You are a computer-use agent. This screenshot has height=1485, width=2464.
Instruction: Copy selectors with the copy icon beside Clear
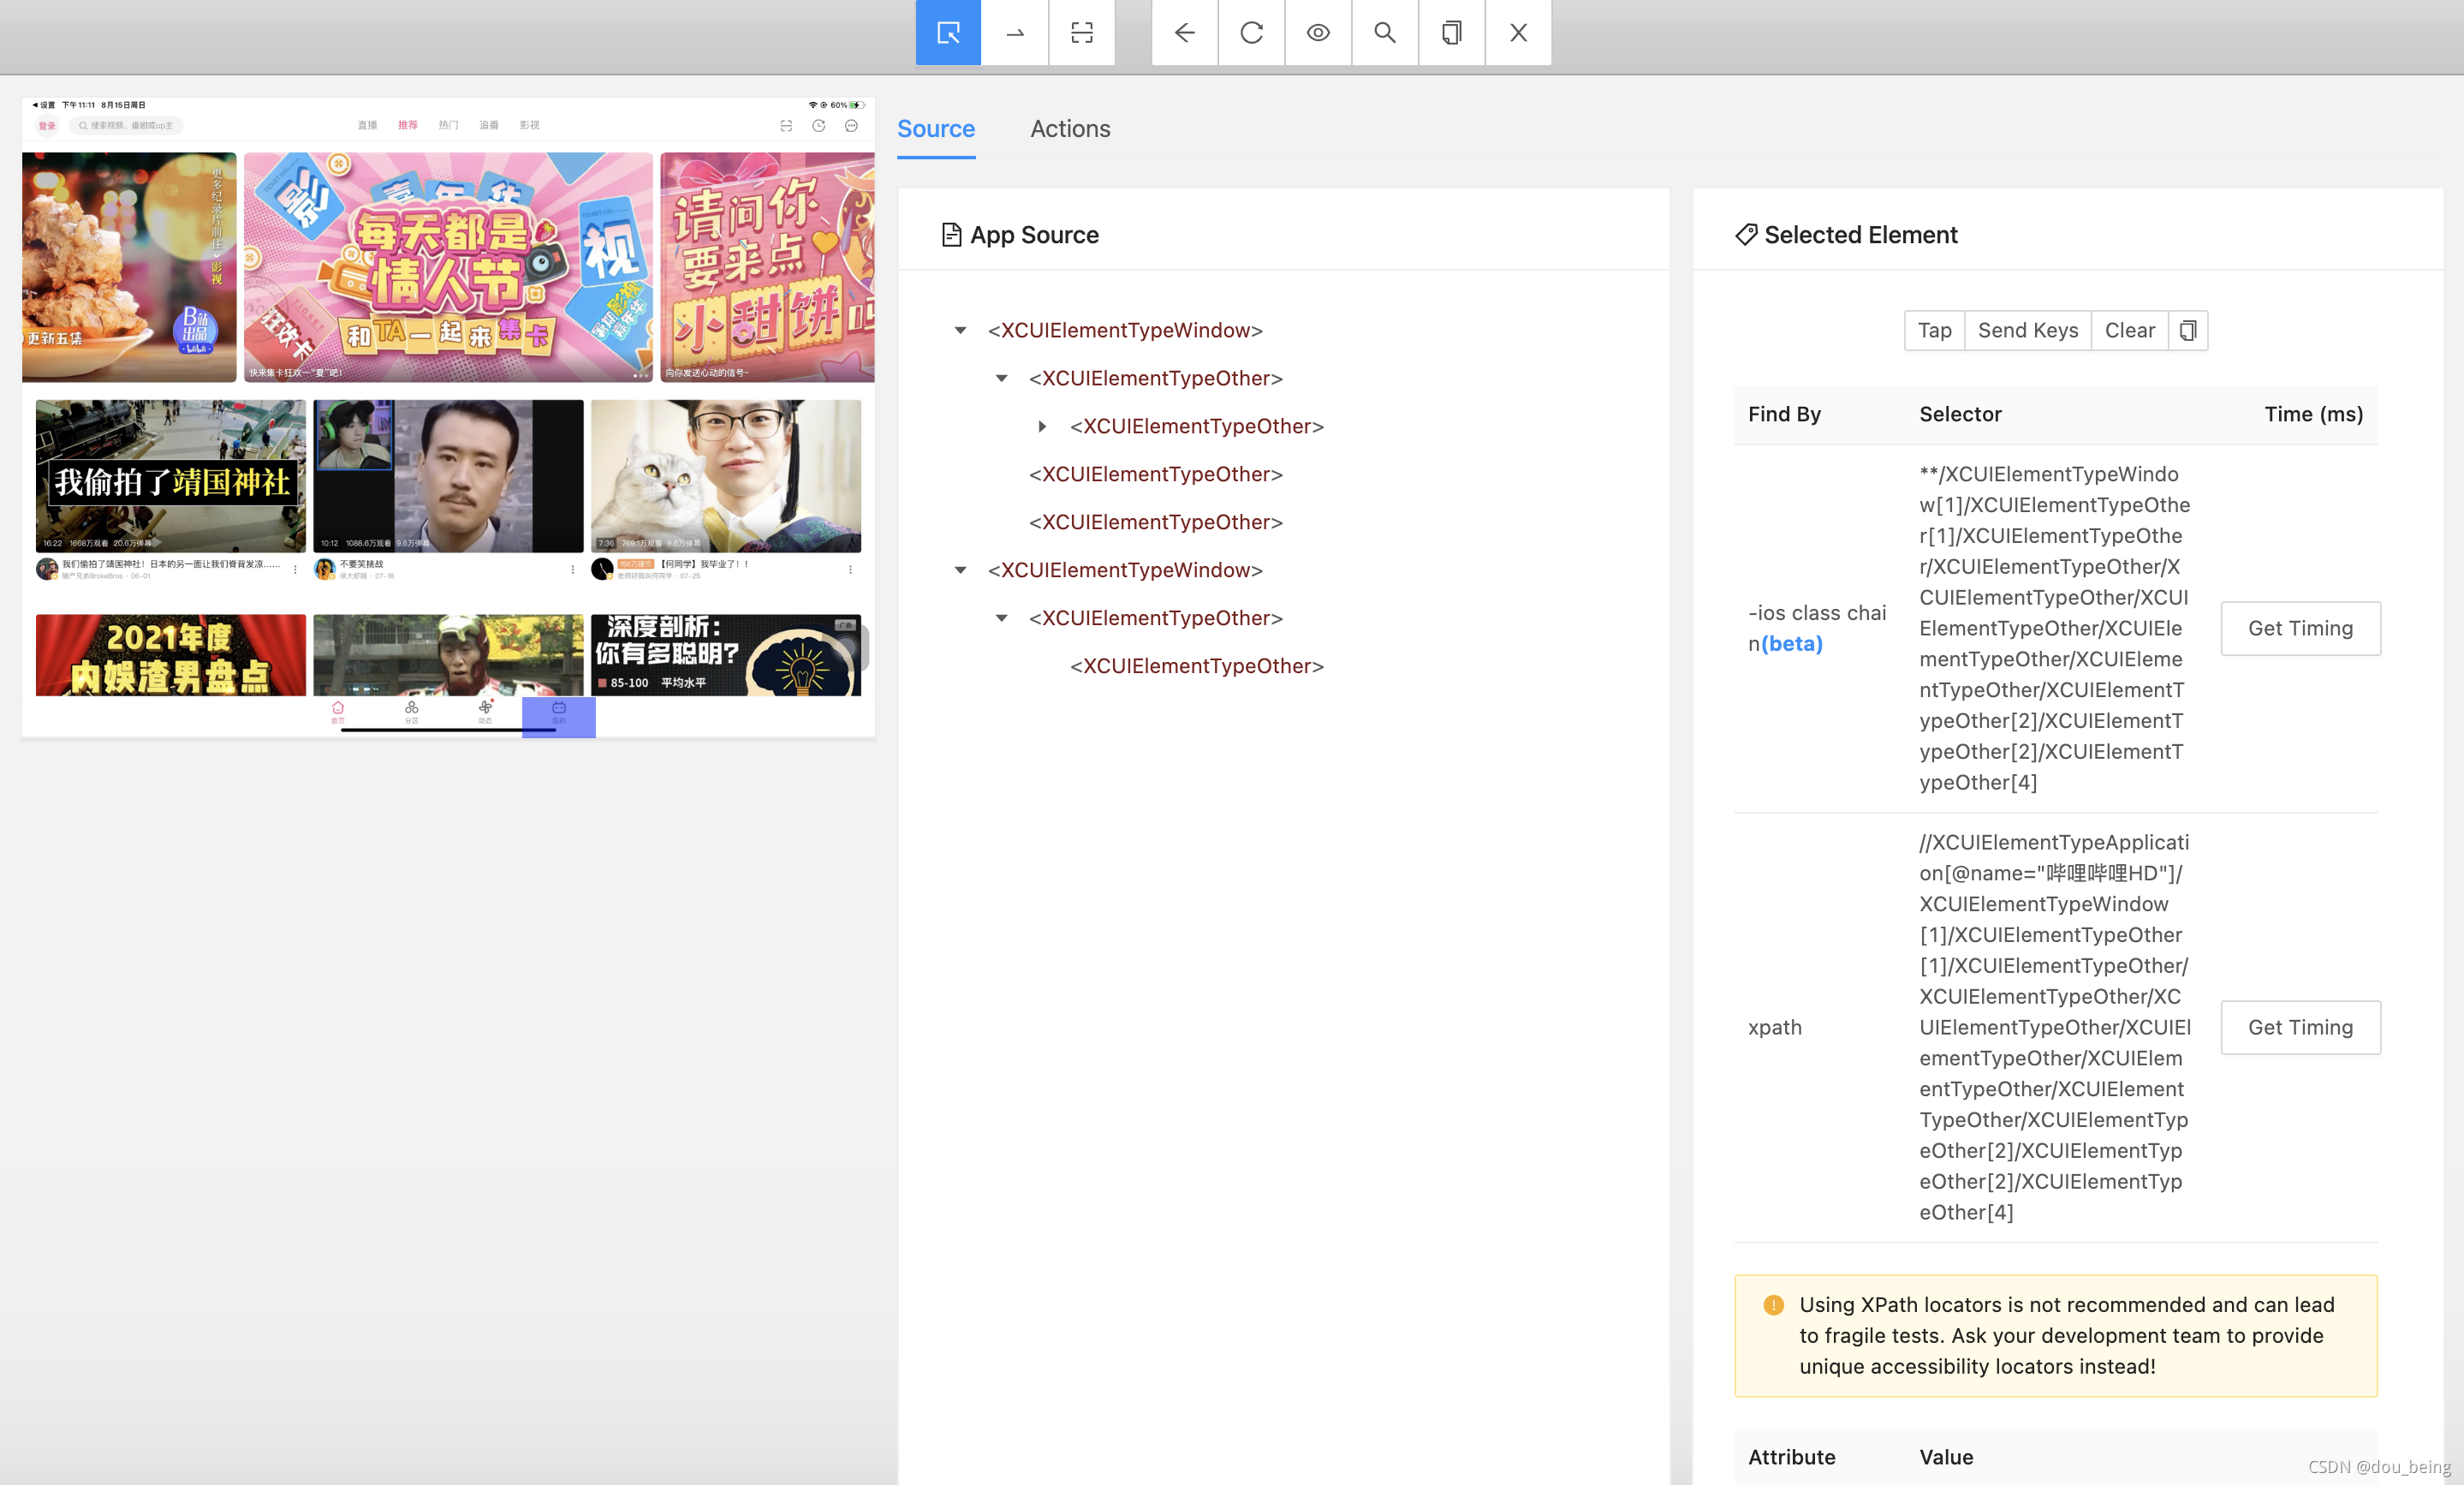click(x=2188, y=330)
